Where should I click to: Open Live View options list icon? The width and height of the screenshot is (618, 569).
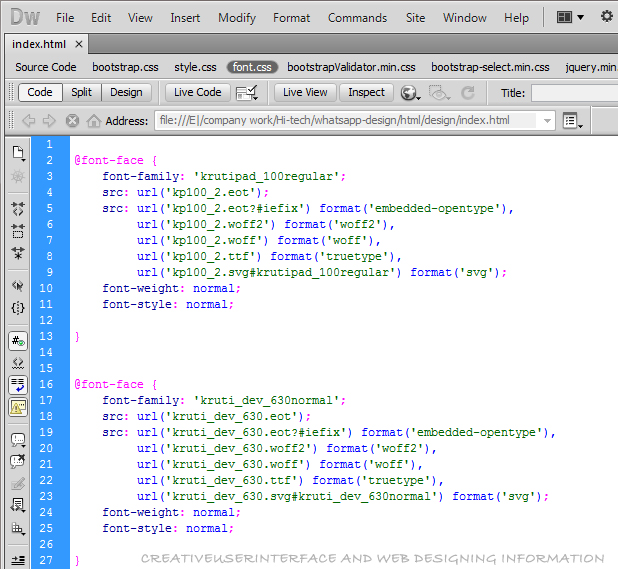coord(573,121)
